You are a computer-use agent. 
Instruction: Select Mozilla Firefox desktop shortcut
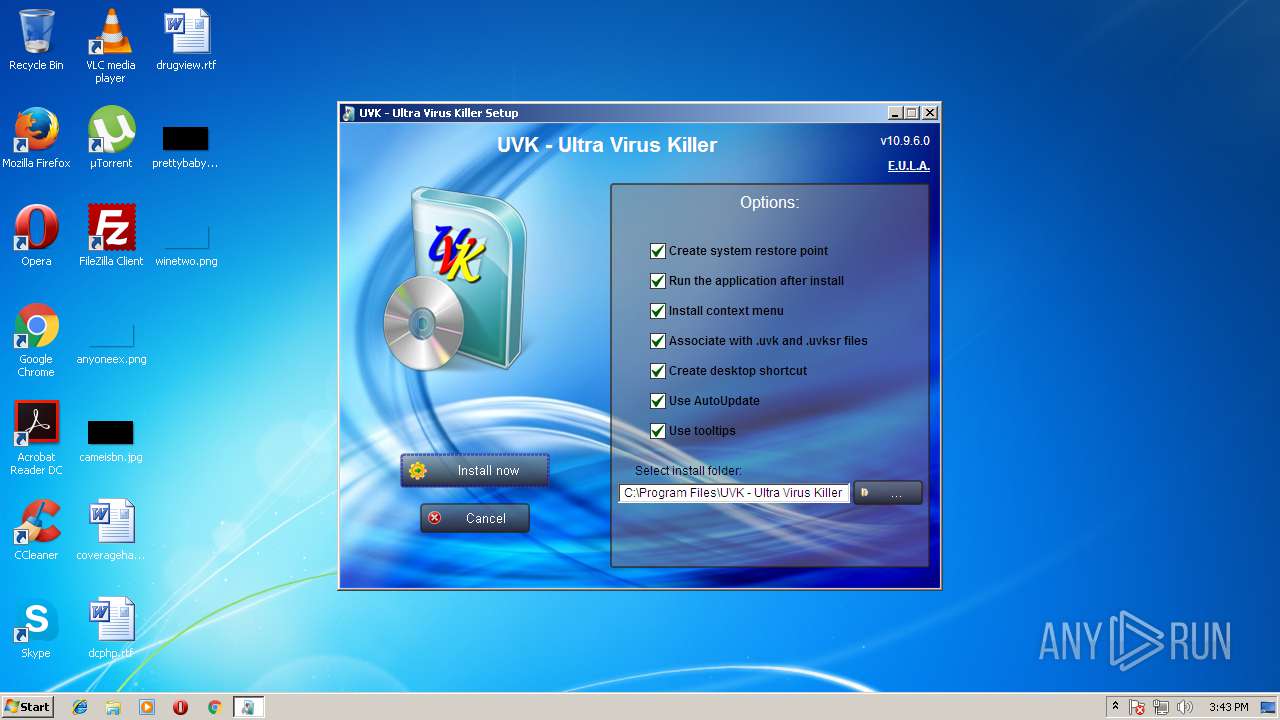pos(36,138)
